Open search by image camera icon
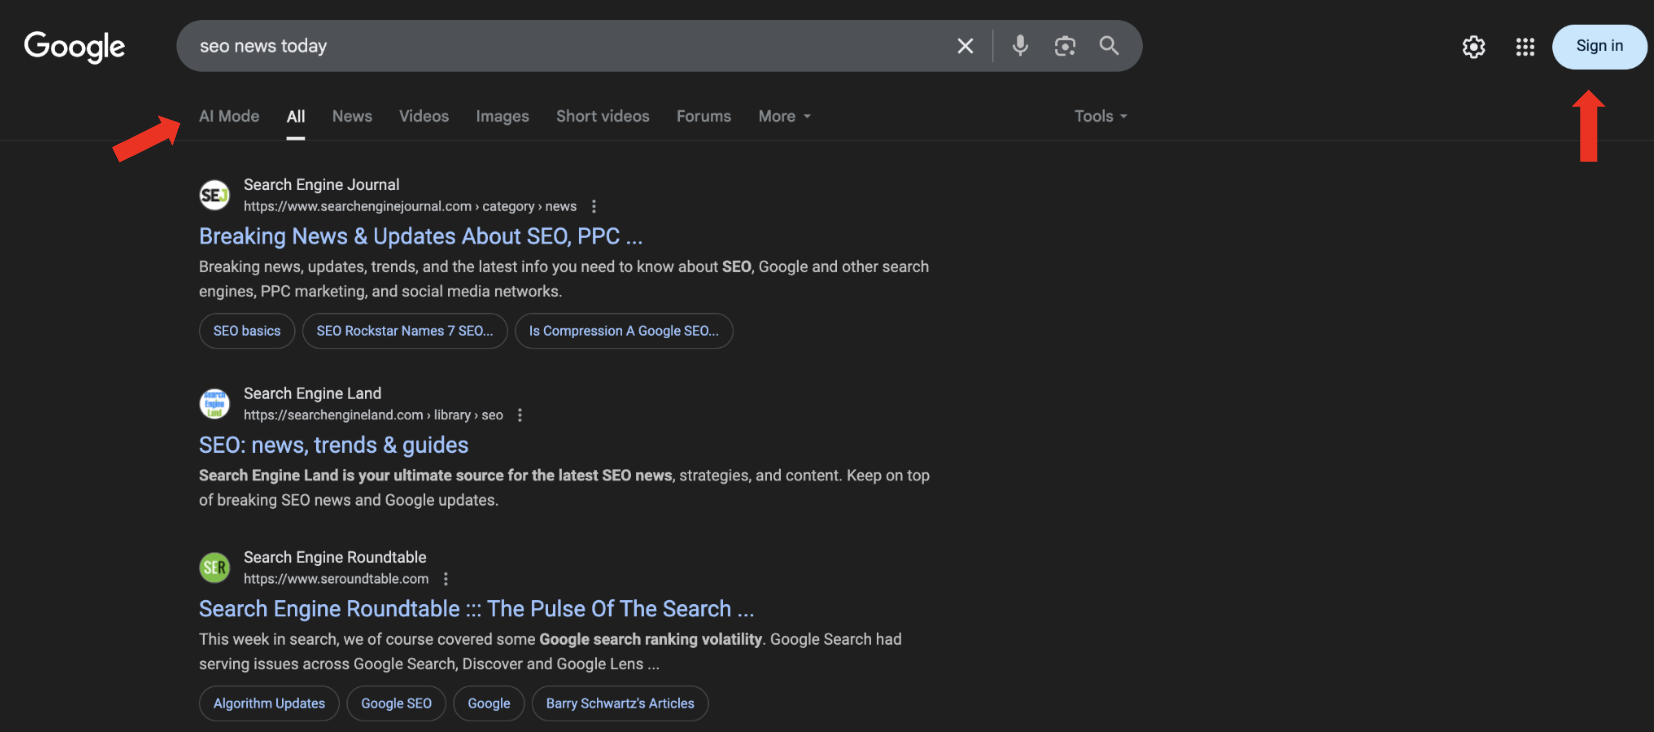 click(x=1065, y=46)
